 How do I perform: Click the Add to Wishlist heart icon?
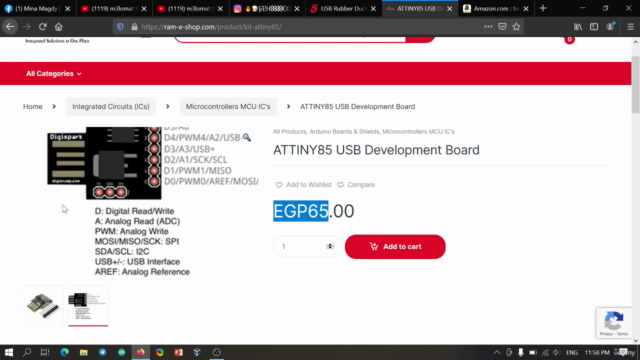[279, 185]
